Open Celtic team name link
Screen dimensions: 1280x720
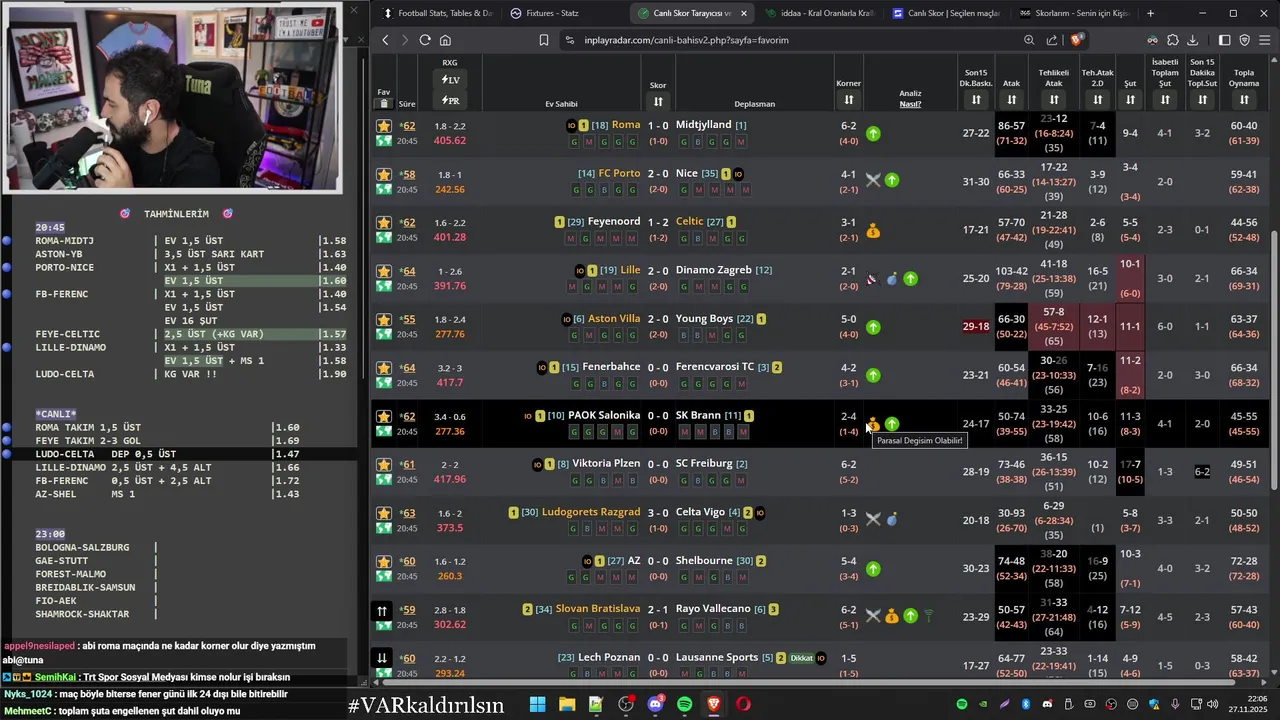[690, 221]
